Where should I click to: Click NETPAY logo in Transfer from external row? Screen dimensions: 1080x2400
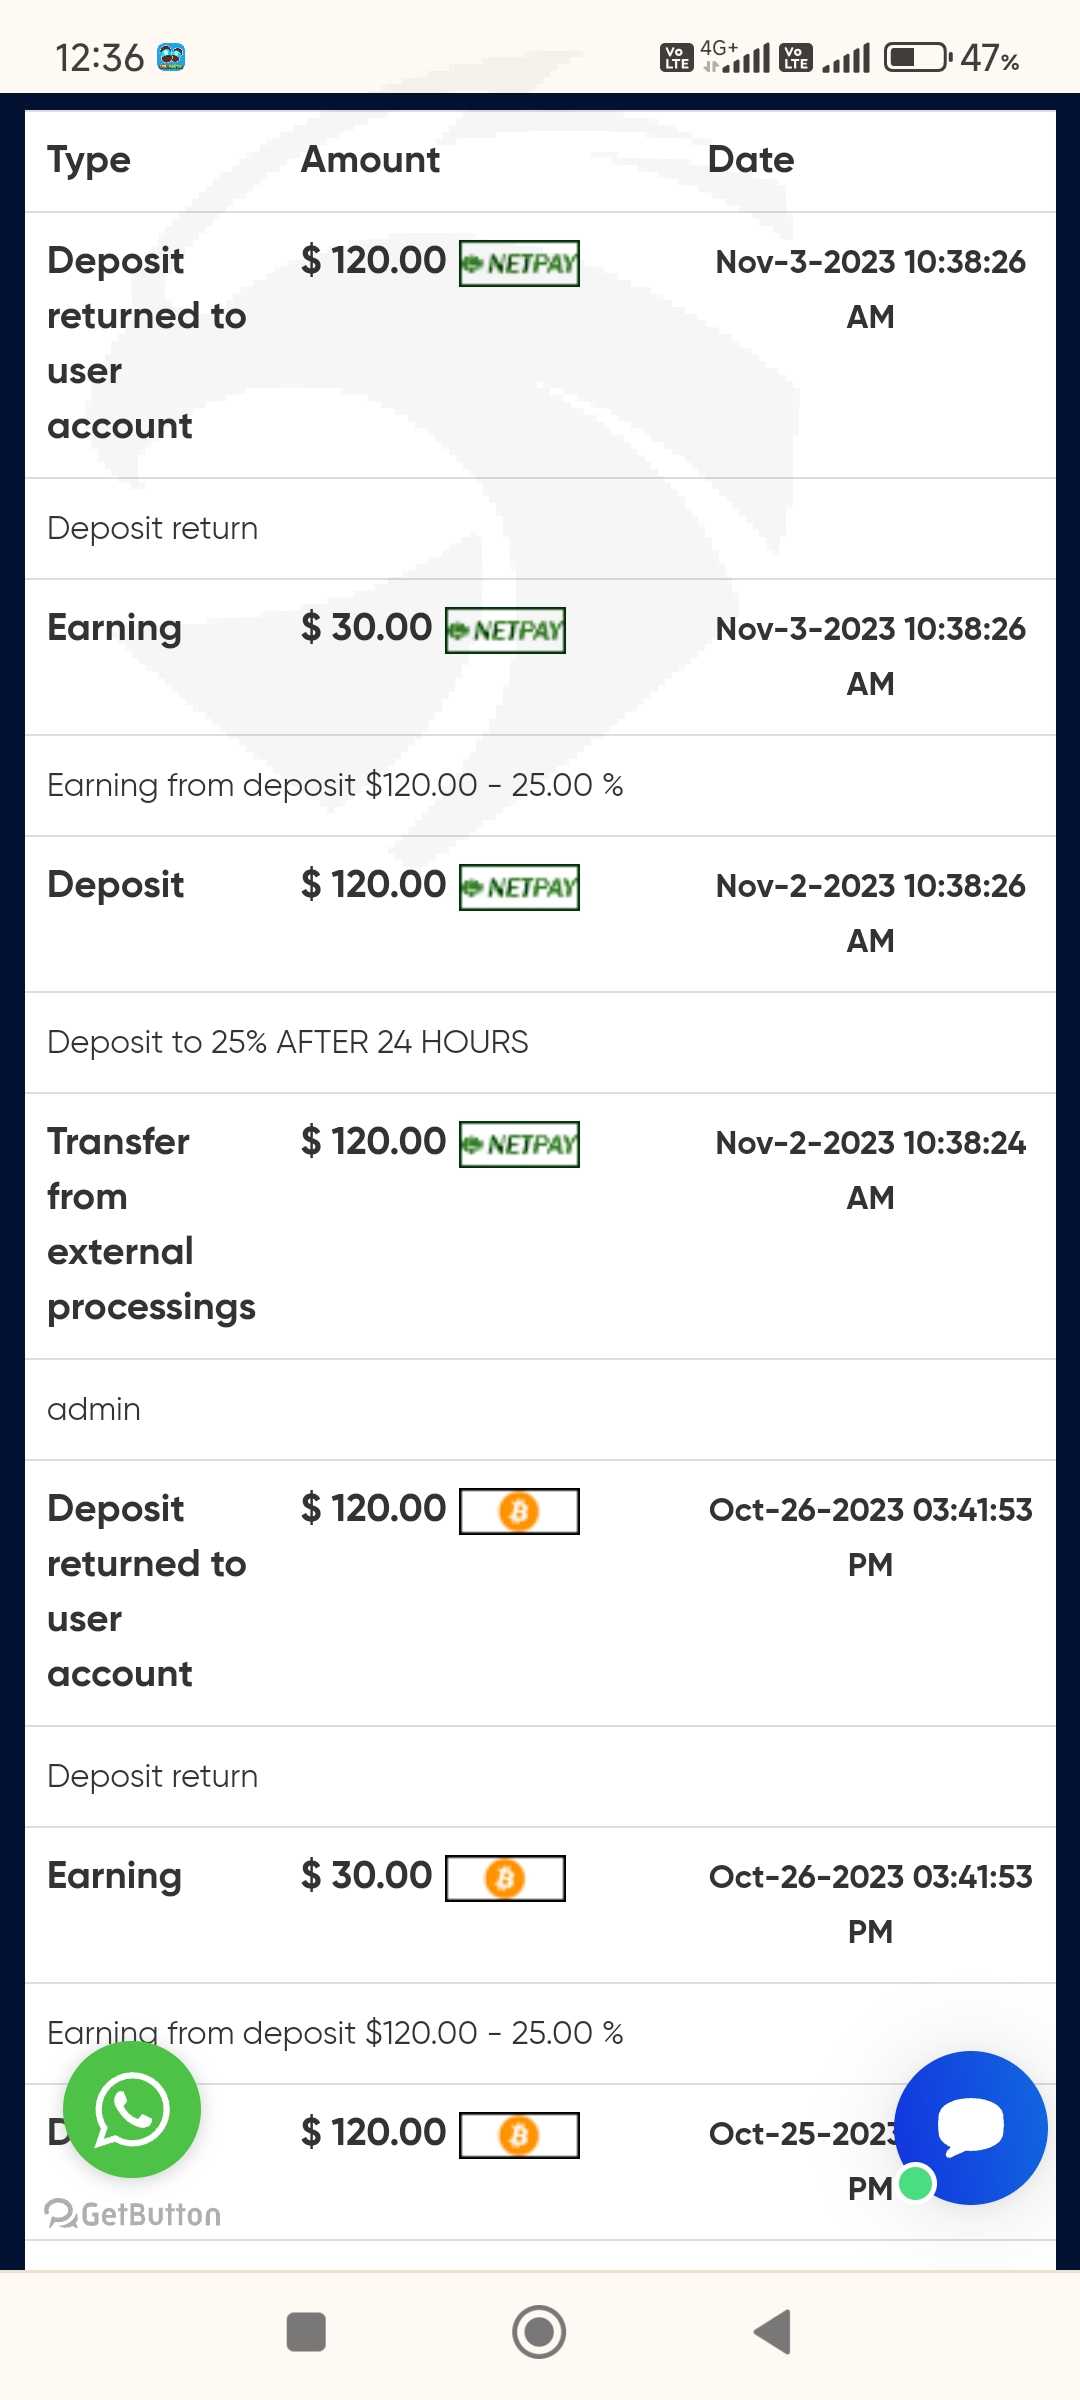pos(519,1144)
